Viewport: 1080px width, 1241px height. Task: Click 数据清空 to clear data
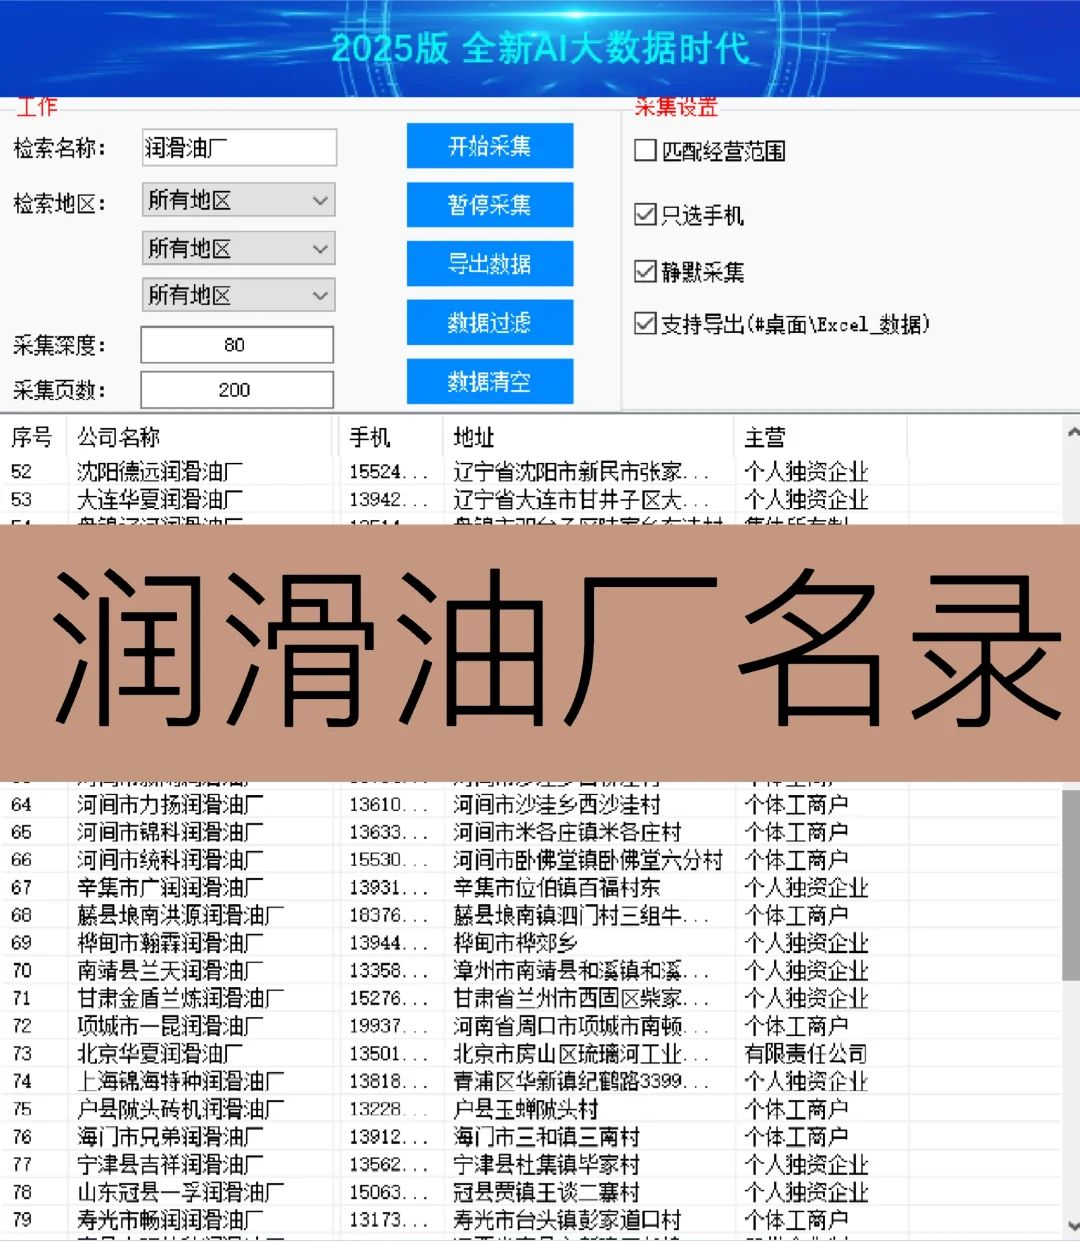489,380
